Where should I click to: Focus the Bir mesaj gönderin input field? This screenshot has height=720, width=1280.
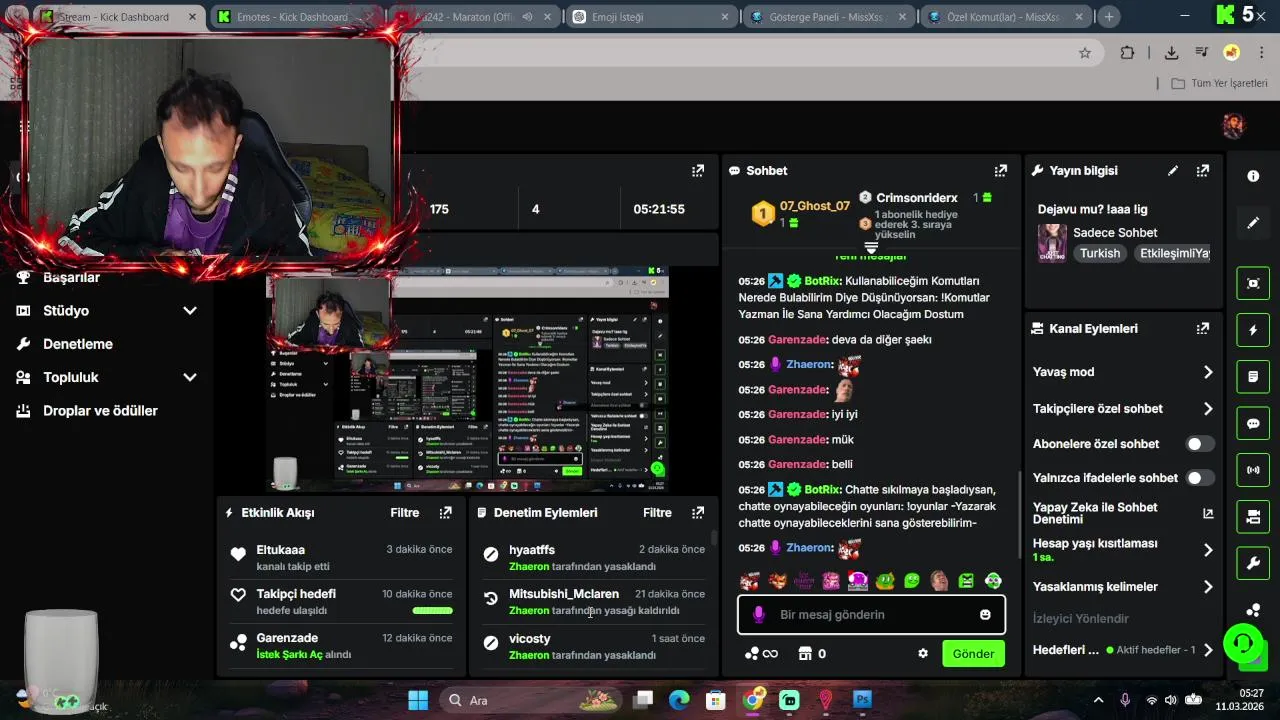click(871, 615)
